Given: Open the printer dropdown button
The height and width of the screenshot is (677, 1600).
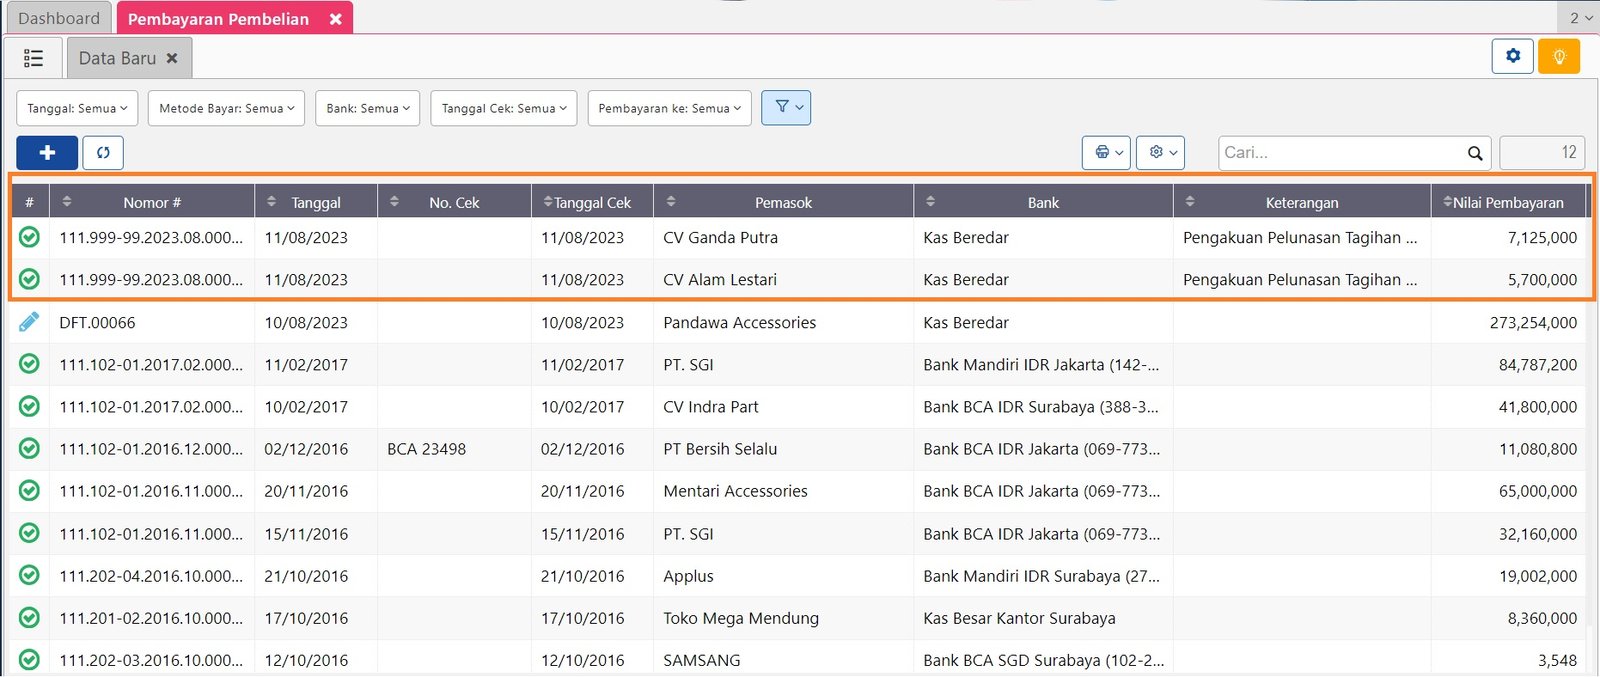Looking at the screenshot, I should click(1106, 153).
